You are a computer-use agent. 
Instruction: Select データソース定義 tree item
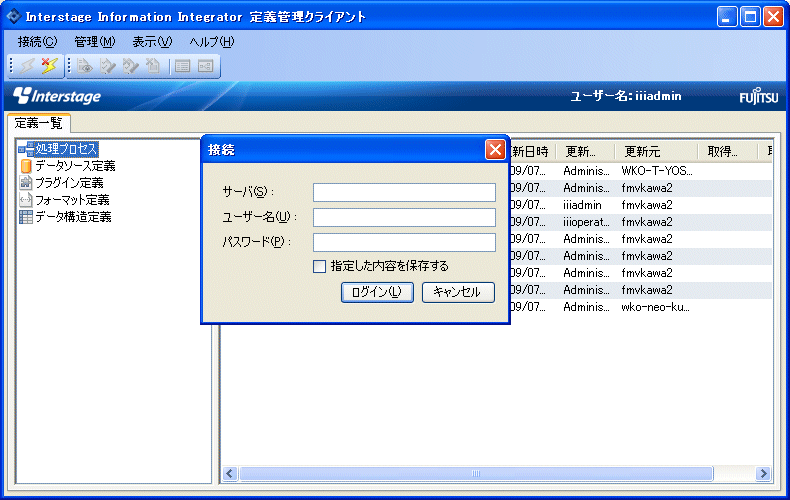point(75,166)
